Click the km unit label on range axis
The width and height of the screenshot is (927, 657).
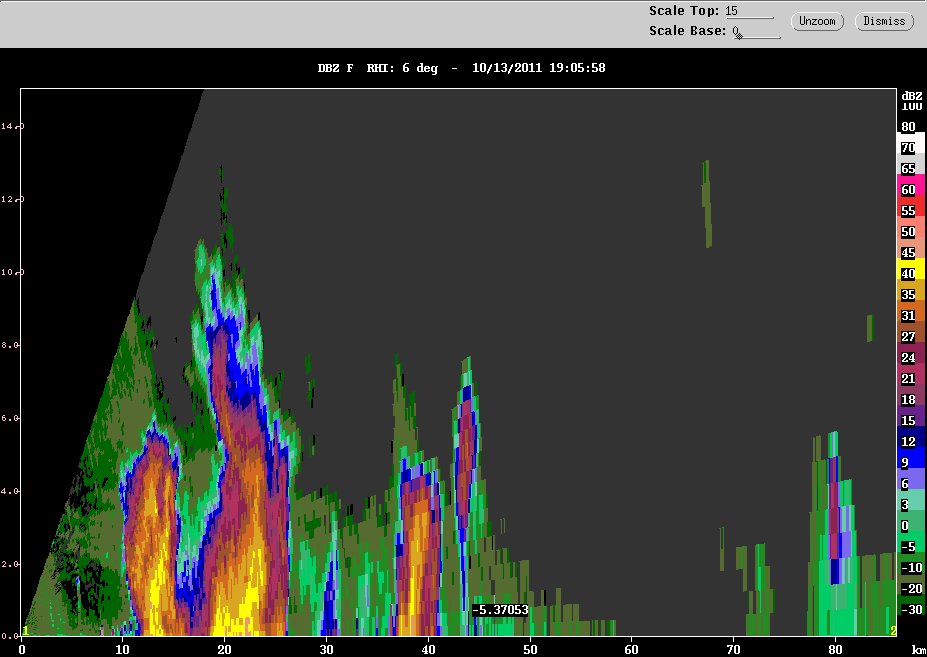pyautogui.click(x=919, y=650)
